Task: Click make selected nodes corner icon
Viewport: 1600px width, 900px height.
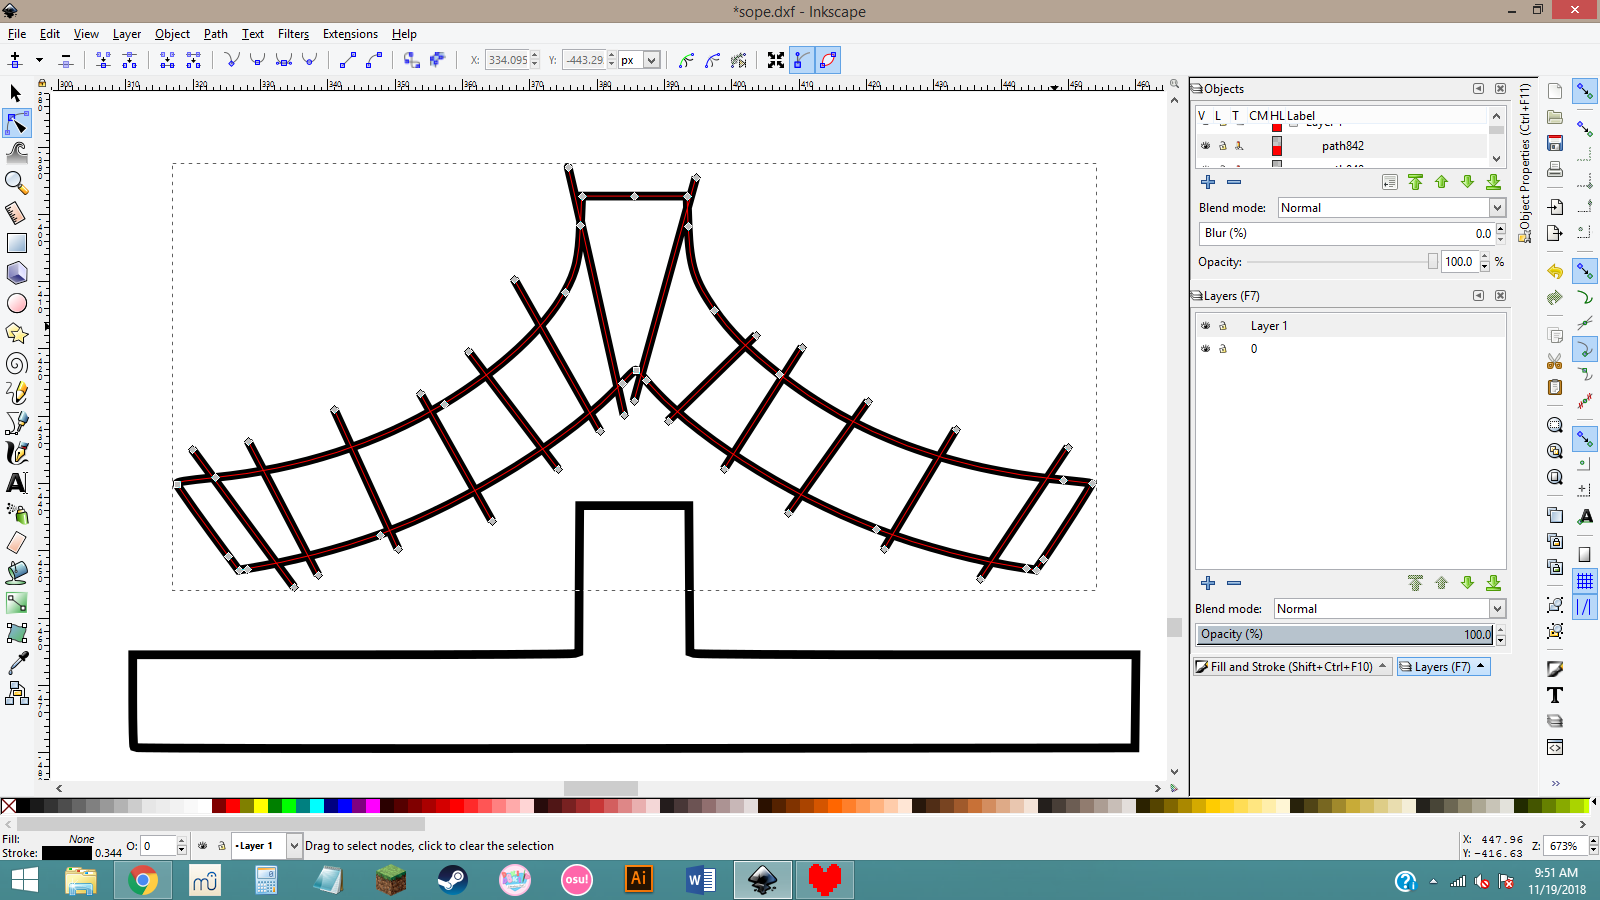Action: click(232, 60)
